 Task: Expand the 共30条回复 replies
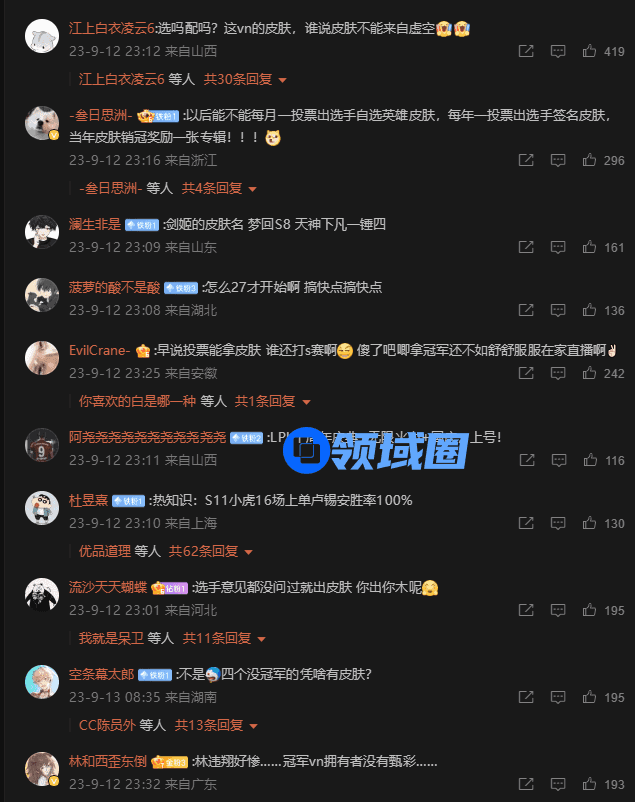(x=245, y=79)
